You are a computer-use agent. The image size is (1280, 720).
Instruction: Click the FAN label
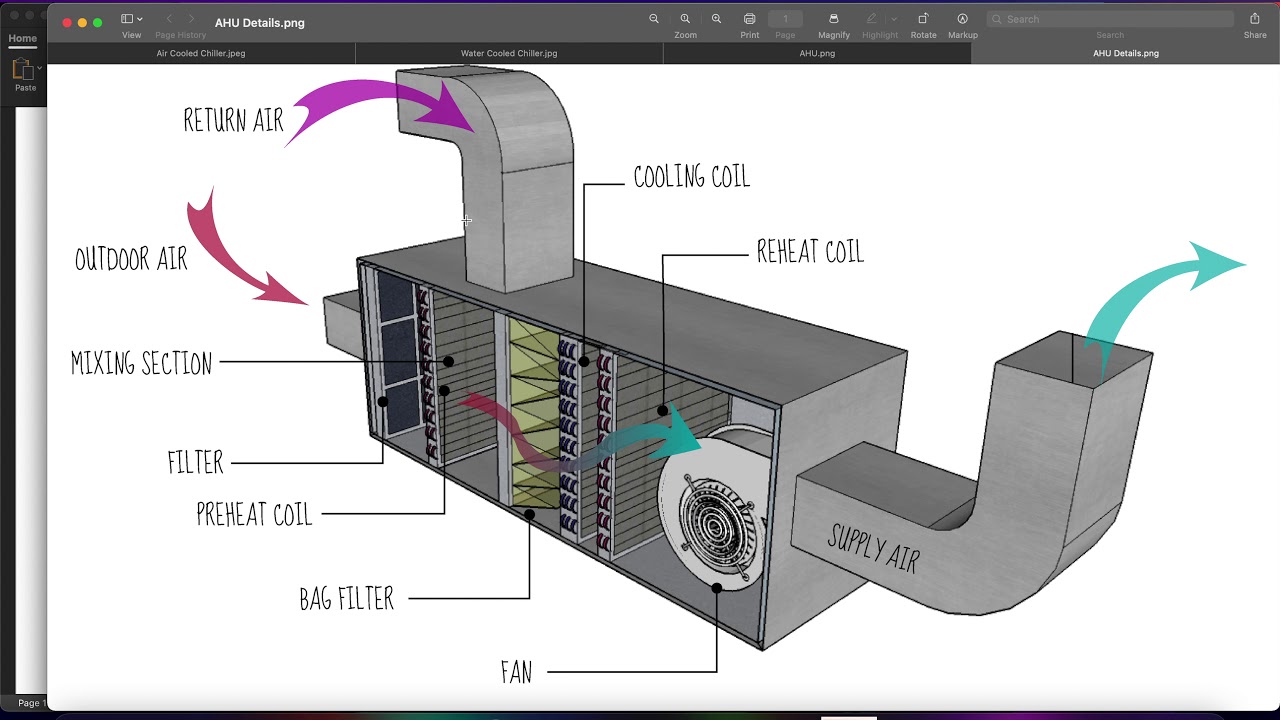pyautogui.click(x=517, y=673)
